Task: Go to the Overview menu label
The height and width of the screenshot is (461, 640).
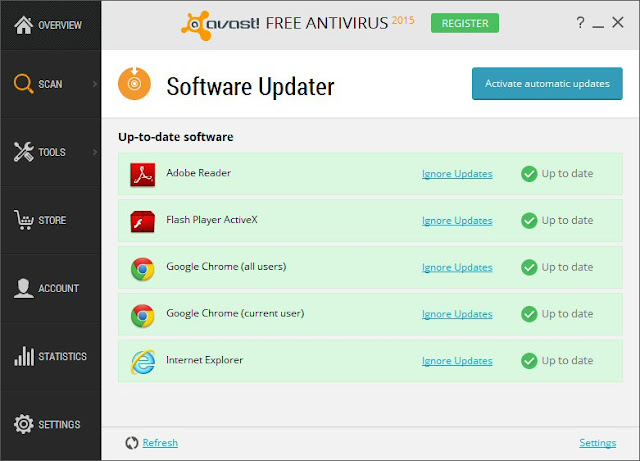Action: coord(60,25)
